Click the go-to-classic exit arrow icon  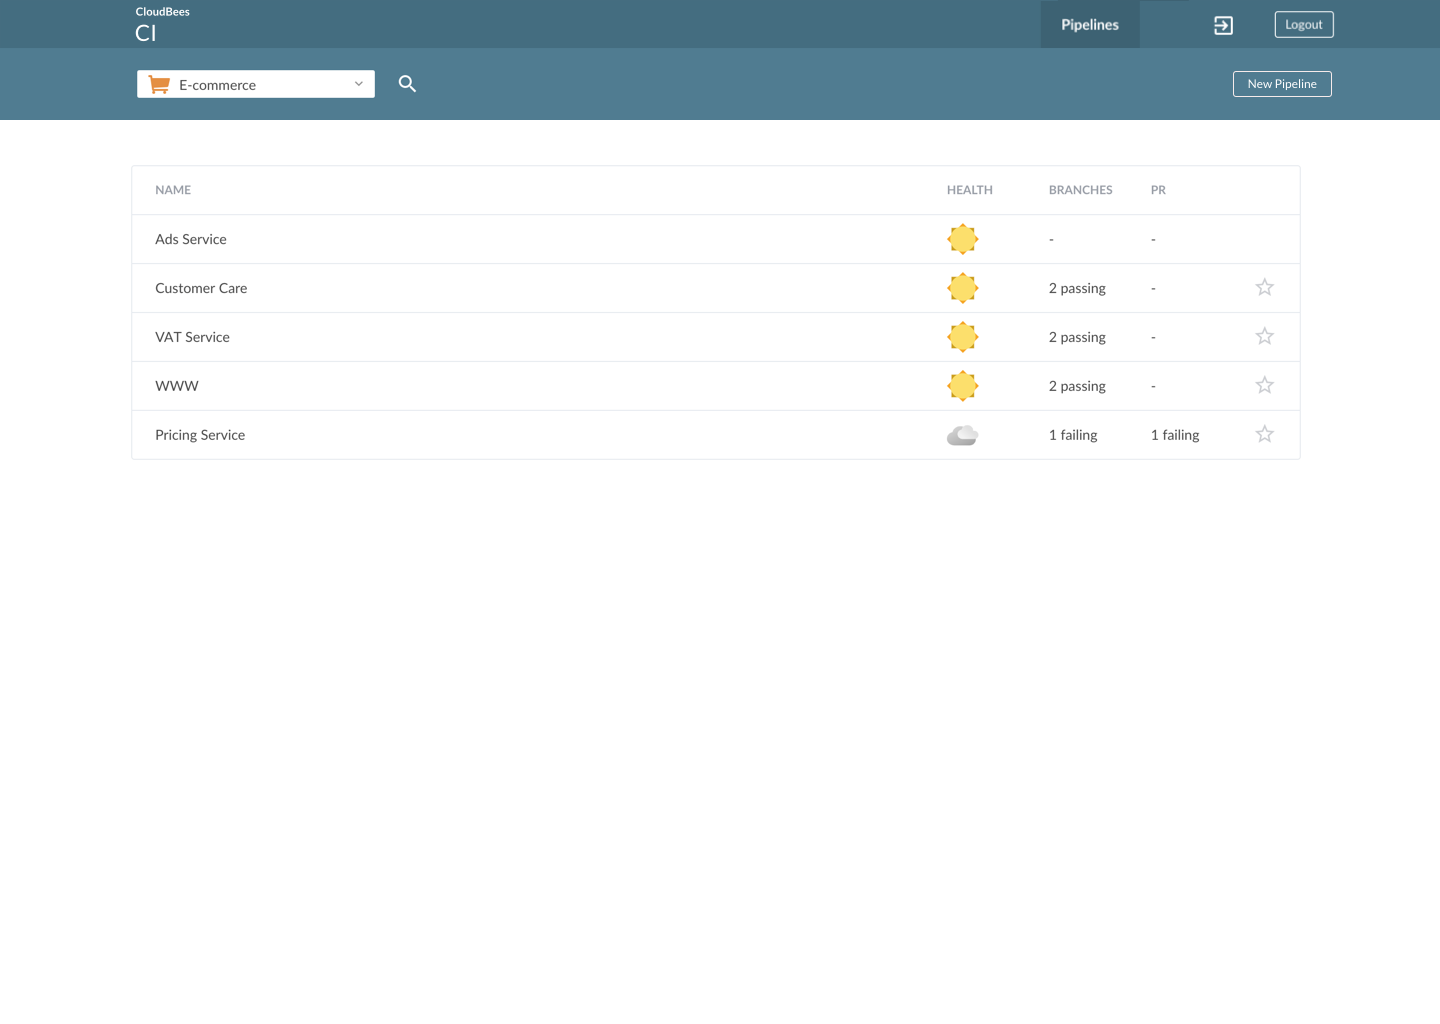[x=1223, y=25]
